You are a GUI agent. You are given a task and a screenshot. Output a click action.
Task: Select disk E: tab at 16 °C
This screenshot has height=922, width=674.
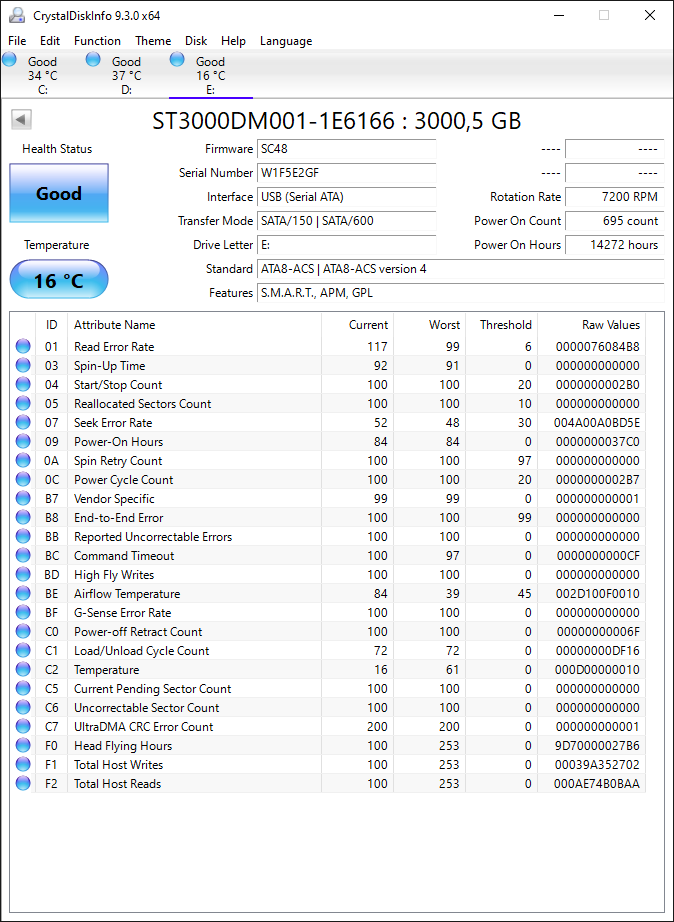(211, 75)
